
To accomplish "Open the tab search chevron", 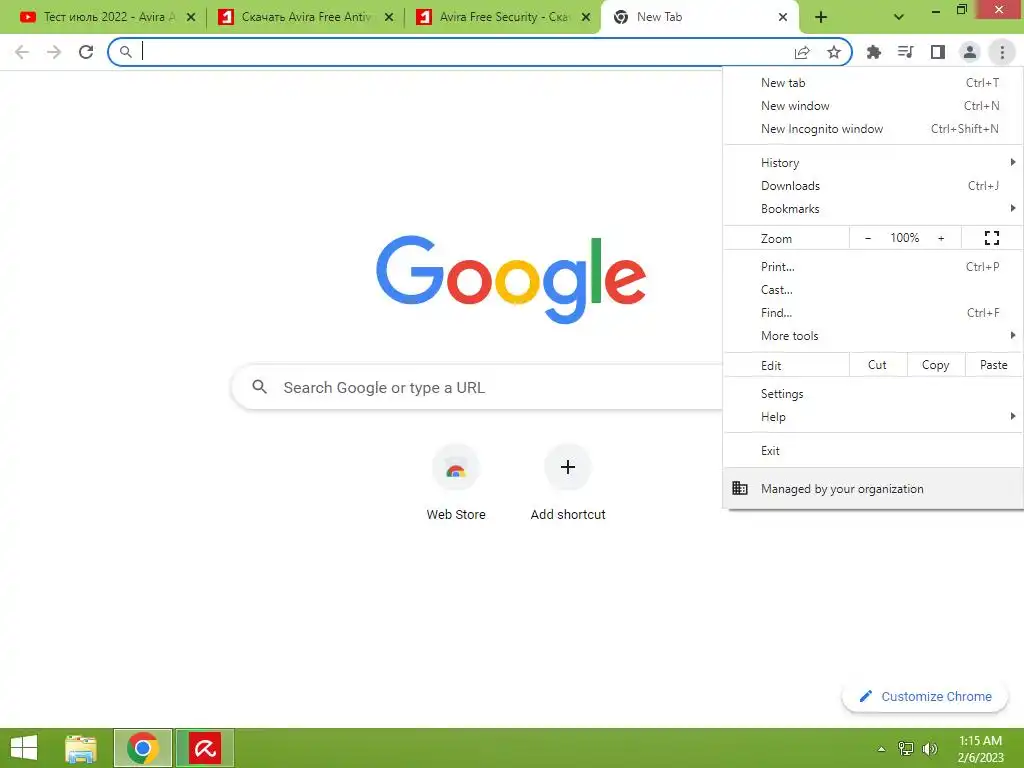I will (x=899, y=17).
